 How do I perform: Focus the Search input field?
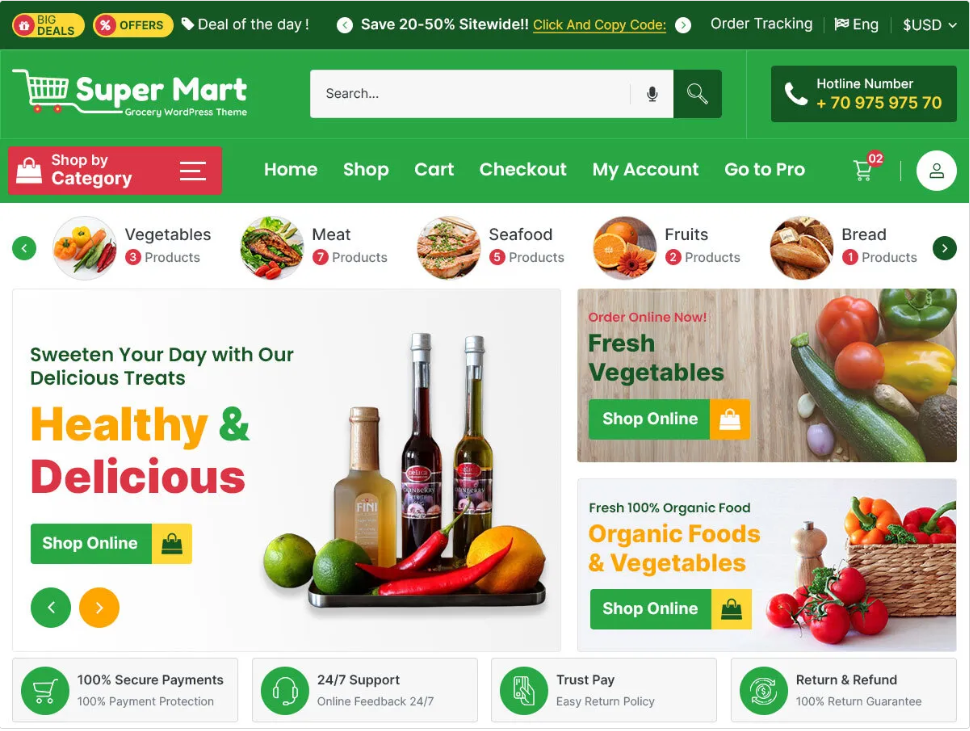470,94
